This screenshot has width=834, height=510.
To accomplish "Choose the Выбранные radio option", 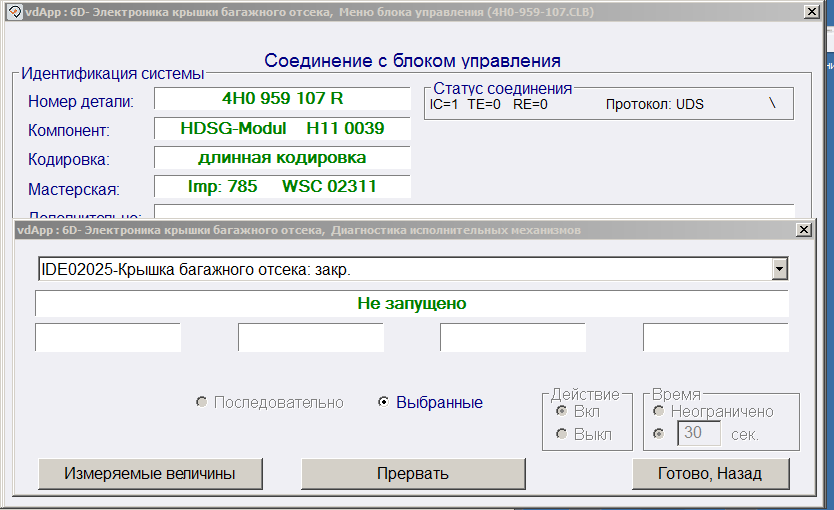I will (384, 402).
